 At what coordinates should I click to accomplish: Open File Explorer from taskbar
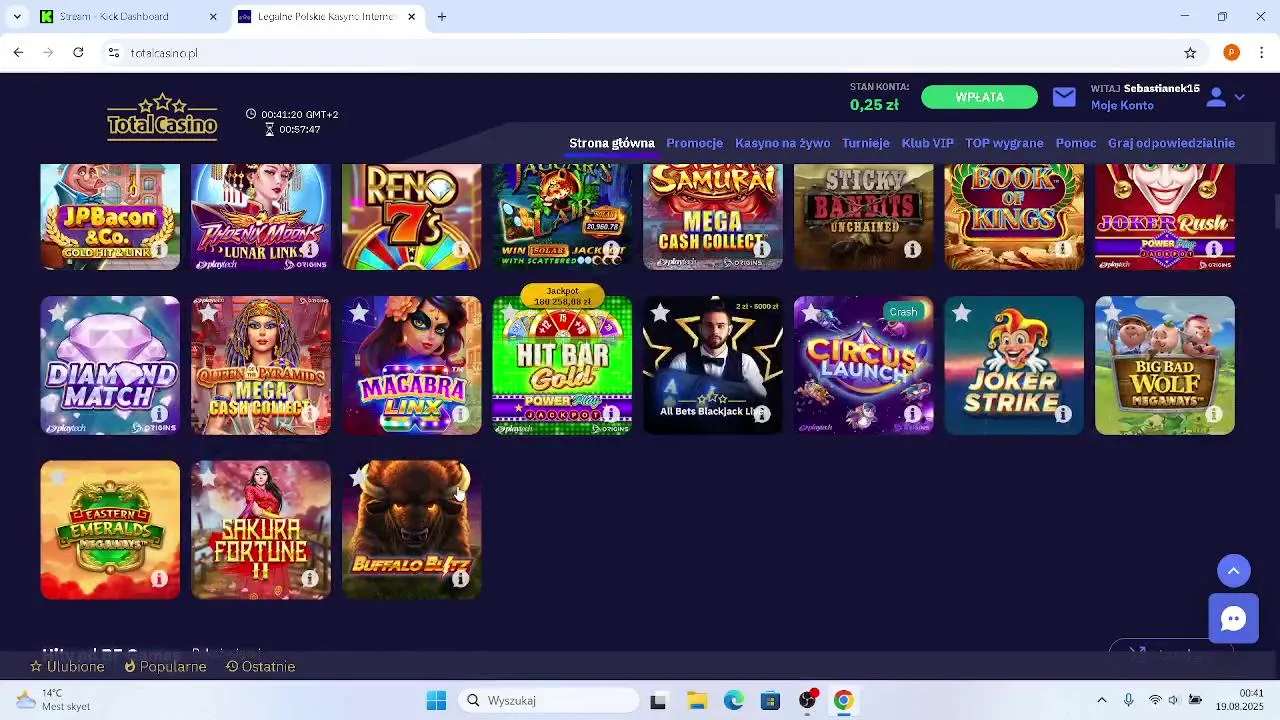pos(697,701)
